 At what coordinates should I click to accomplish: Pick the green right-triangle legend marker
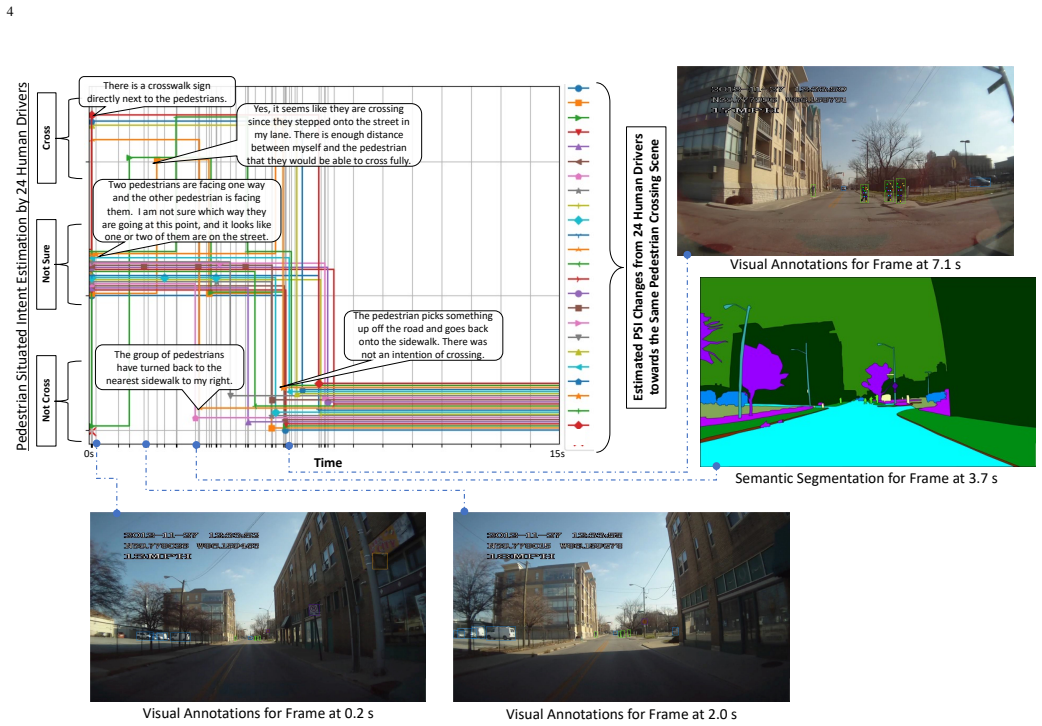tap(578, 118)
